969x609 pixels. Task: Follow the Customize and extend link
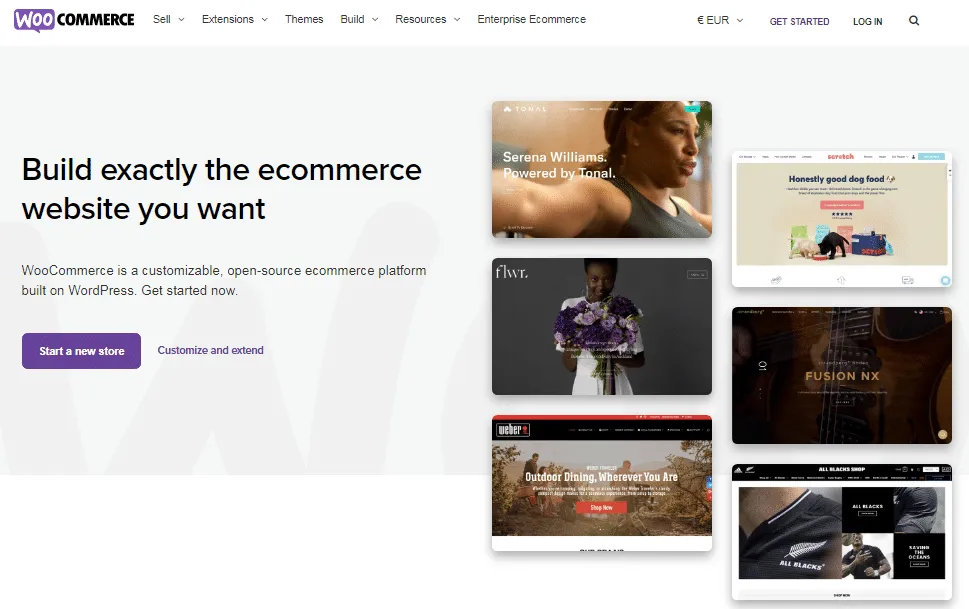click(x=211, y=350)
